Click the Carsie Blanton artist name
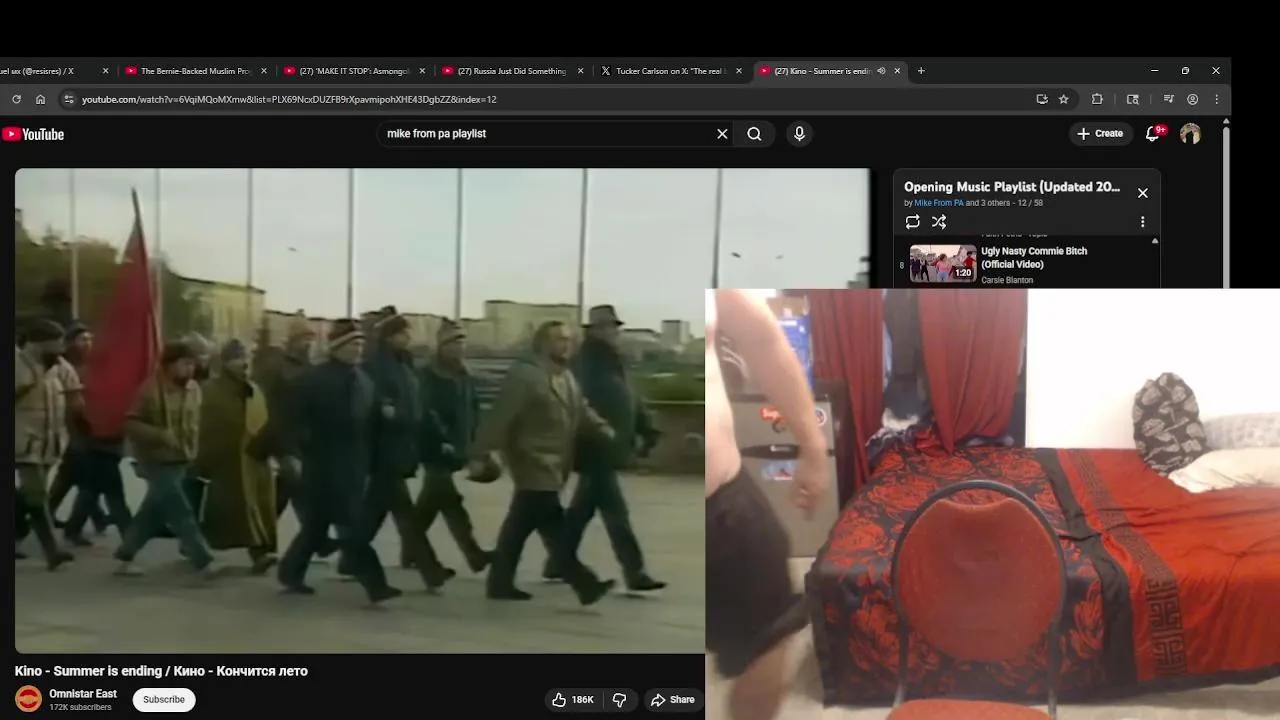Image resolution: width=1280 pixels, height=720 pixels. click(1007, 280)
